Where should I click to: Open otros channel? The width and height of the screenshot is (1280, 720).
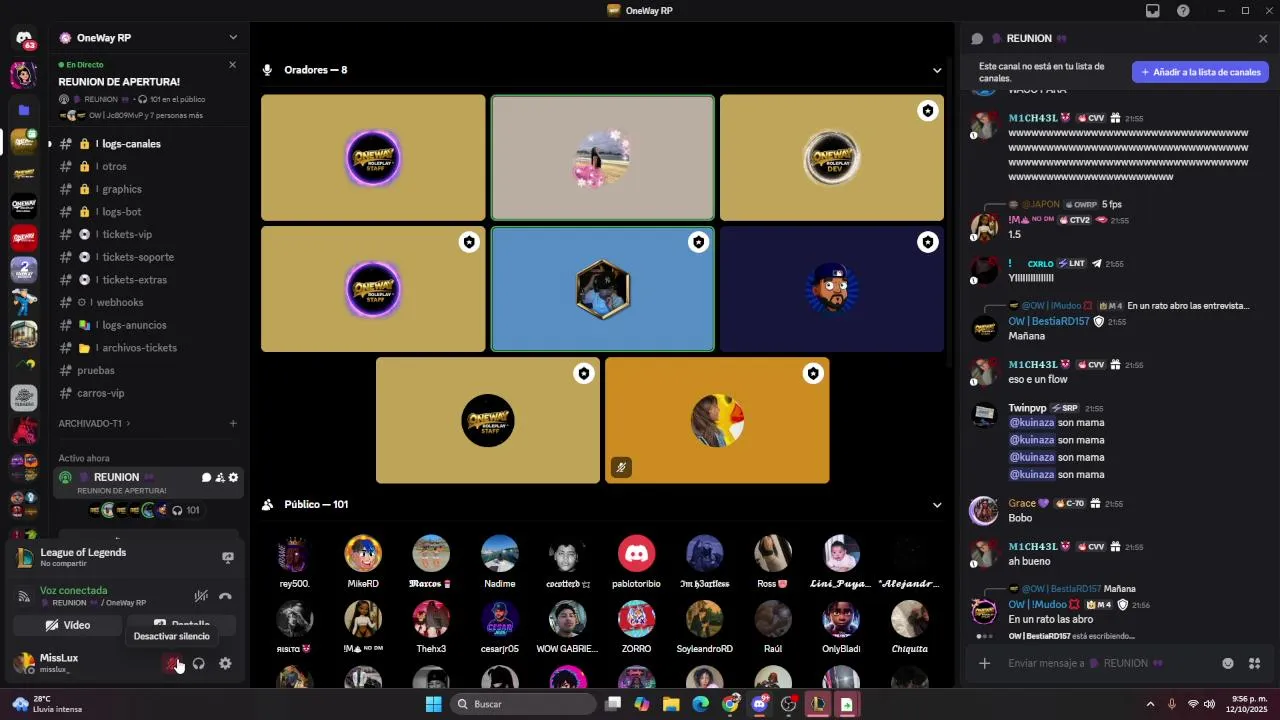pyautogui.click(x=147, y=167)
